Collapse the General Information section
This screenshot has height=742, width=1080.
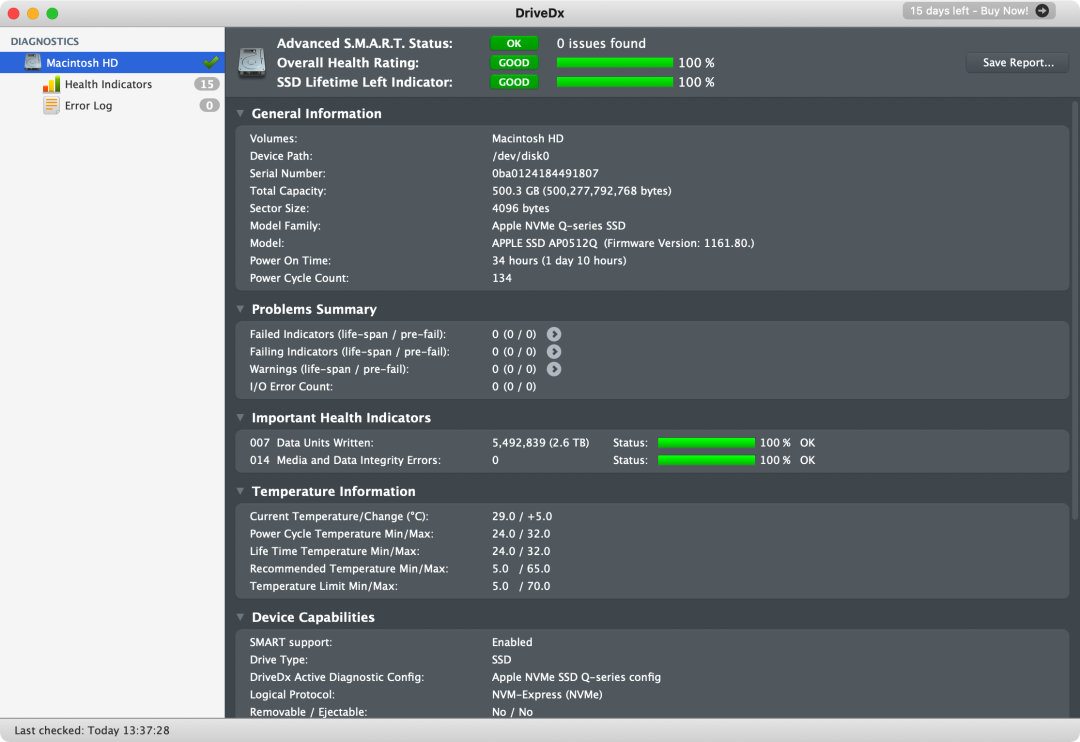click(240, 114)
